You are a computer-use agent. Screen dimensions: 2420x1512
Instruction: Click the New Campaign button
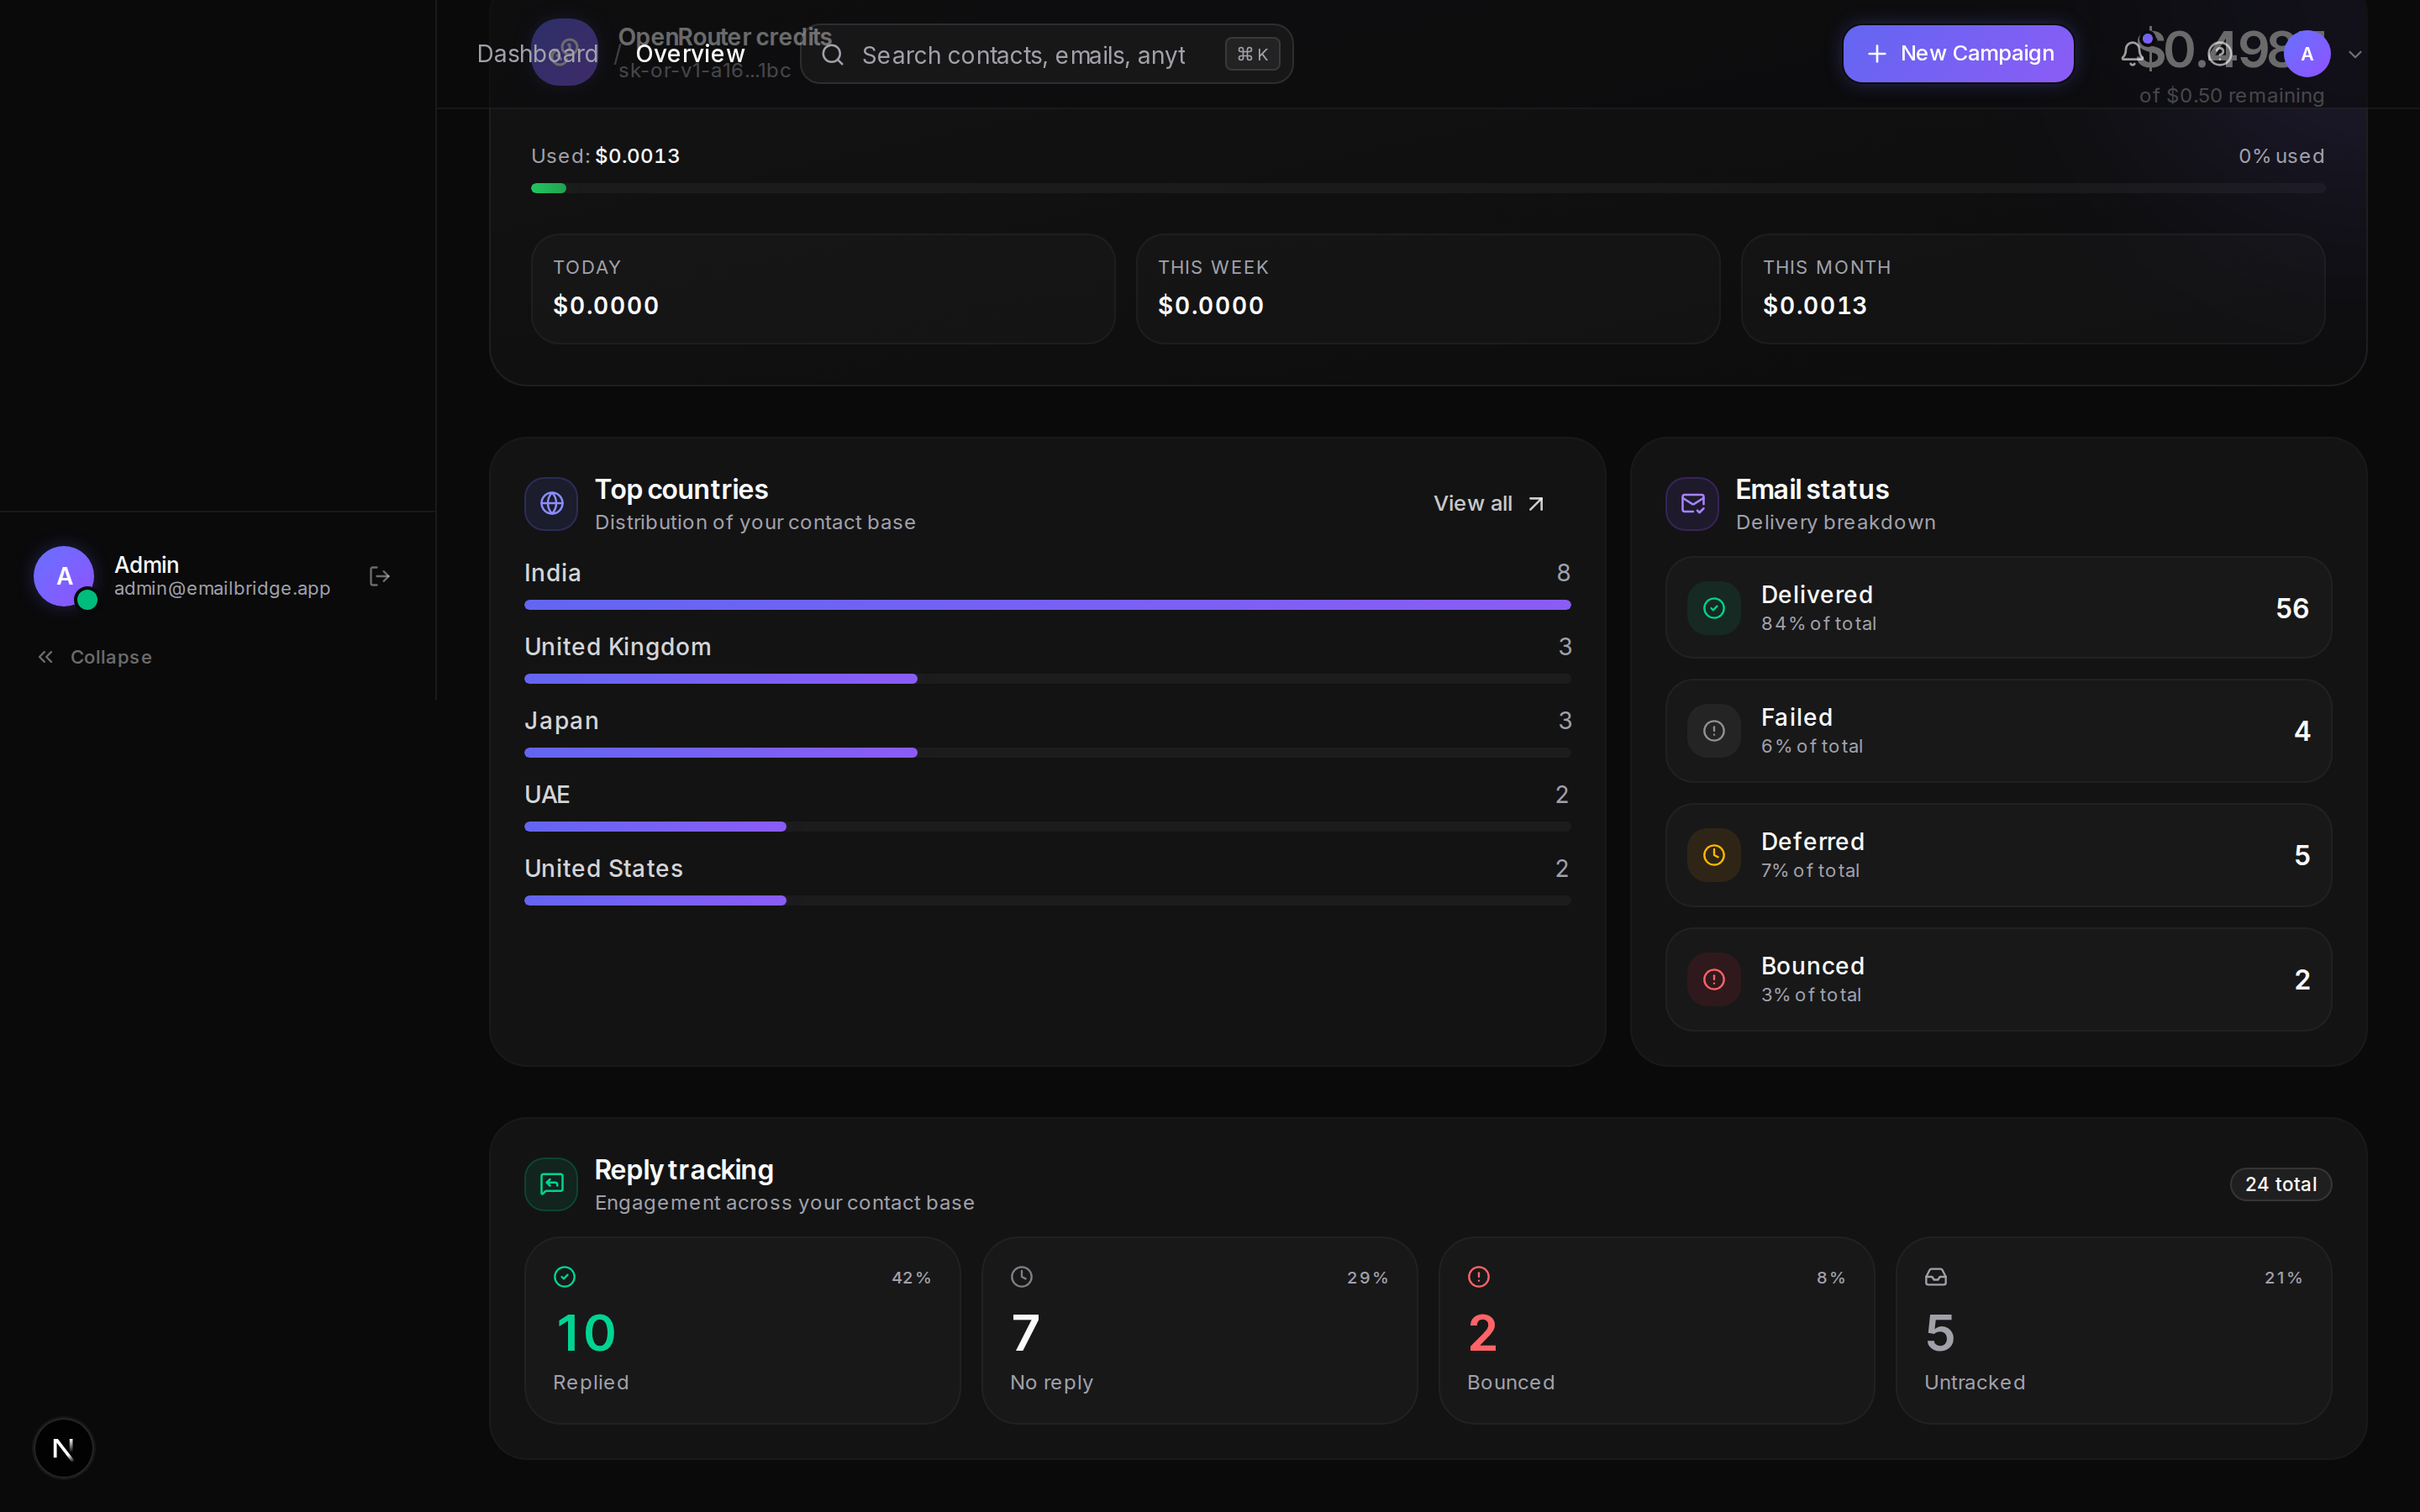(x=1958, y=54)
